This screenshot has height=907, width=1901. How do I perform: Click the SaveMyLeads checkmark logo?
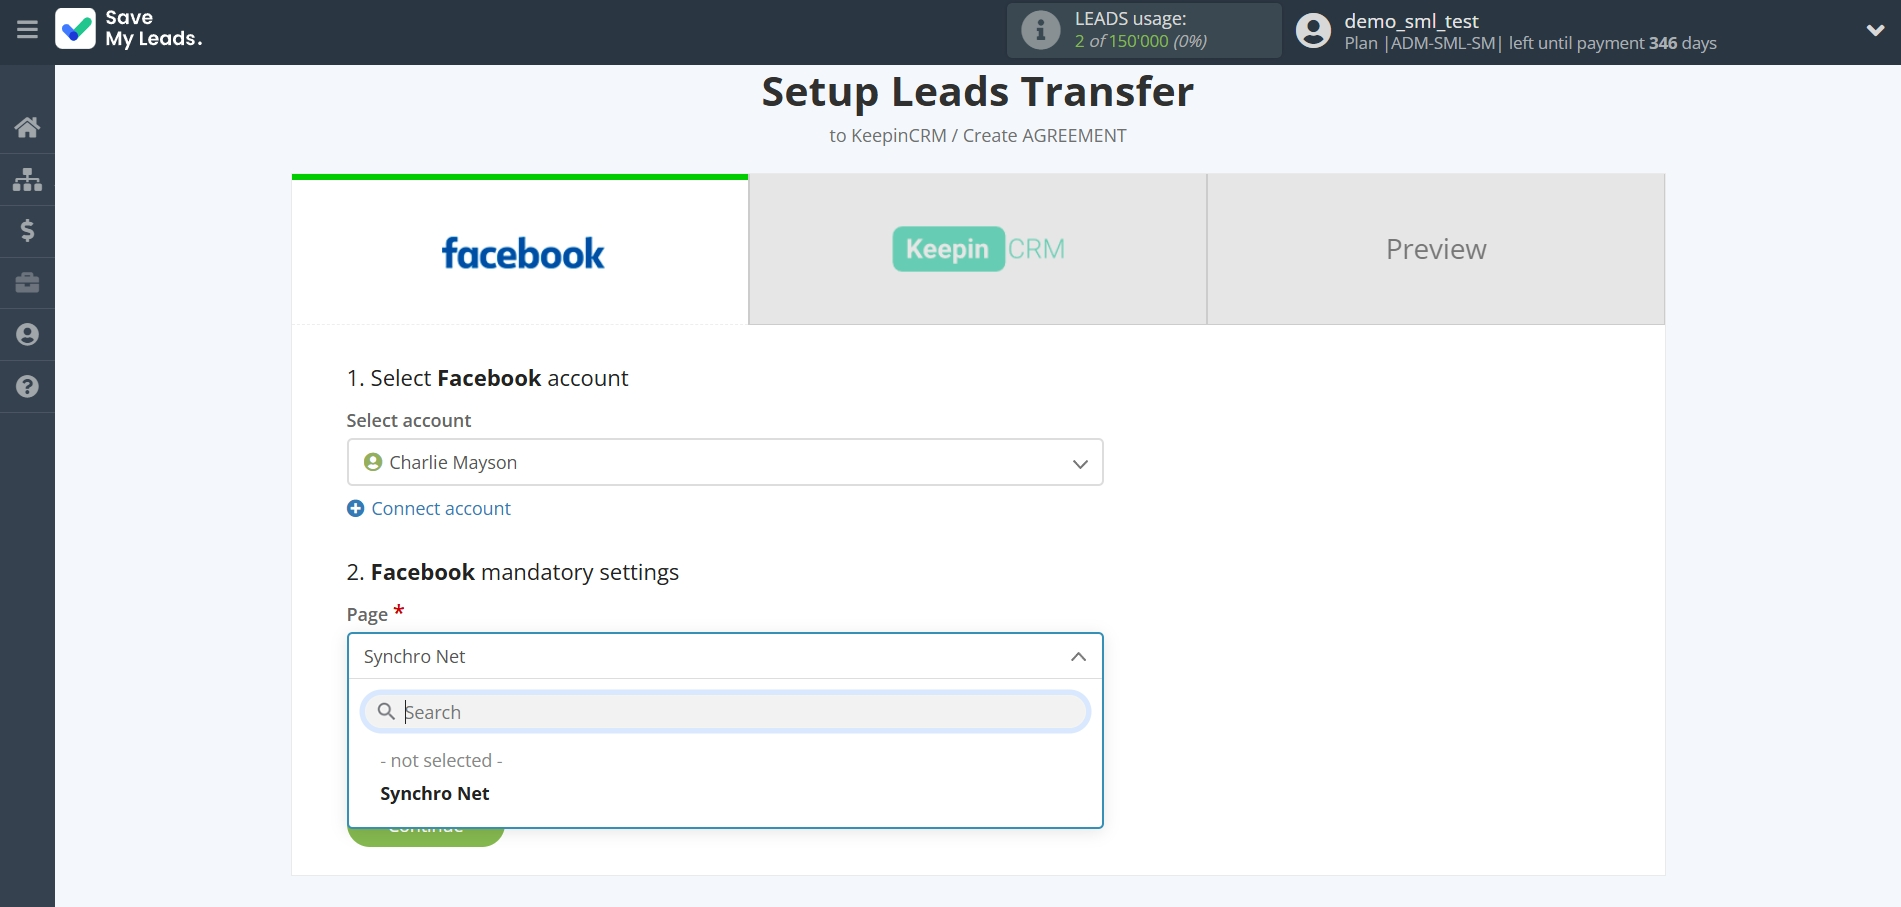pos(76,29)
